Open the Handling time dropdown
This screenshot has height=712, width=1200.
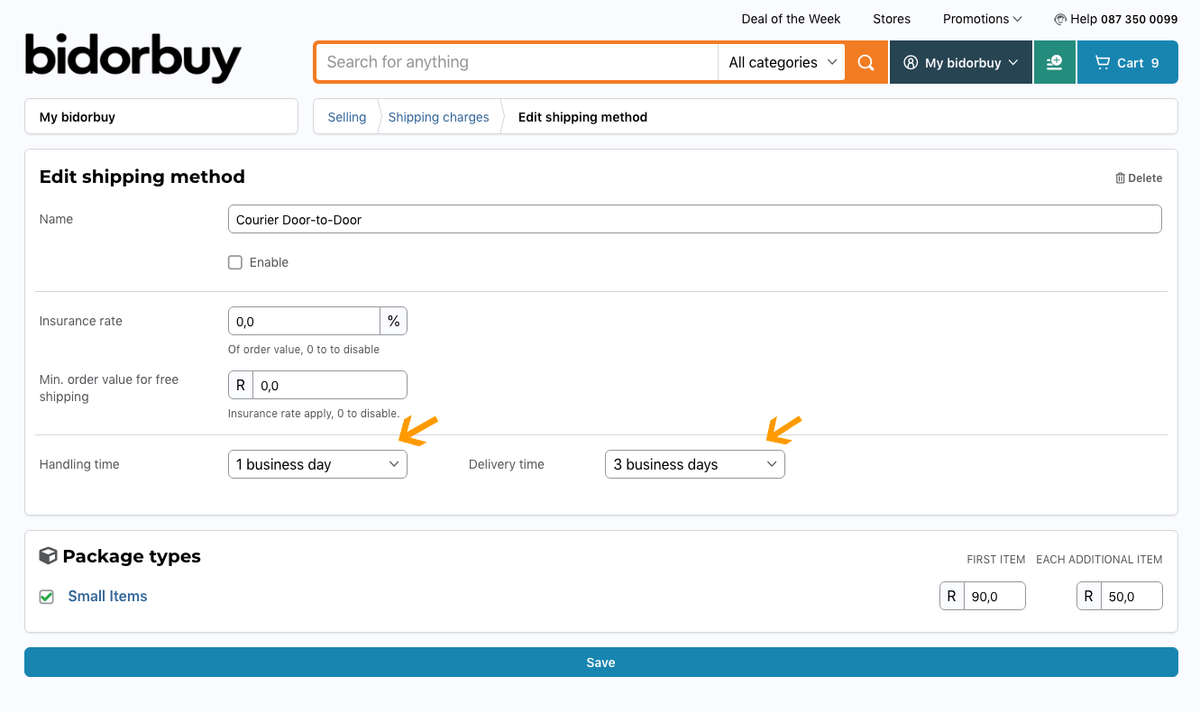coord(318,464)
